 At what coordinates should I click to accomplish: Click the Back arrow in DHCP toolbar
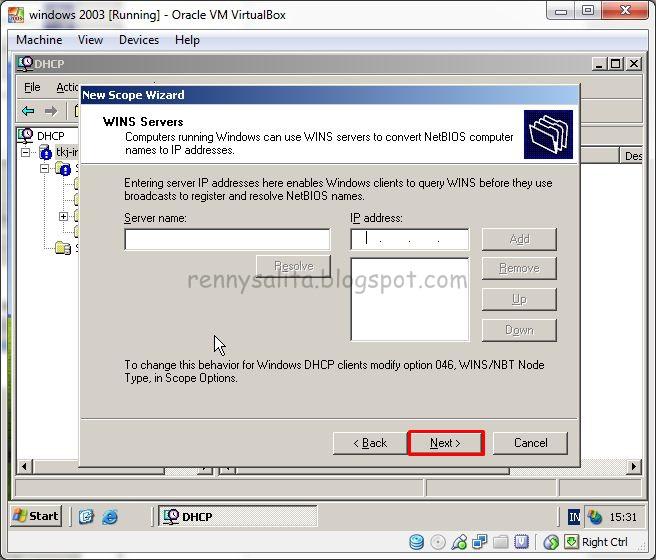[x=28, y=111]
